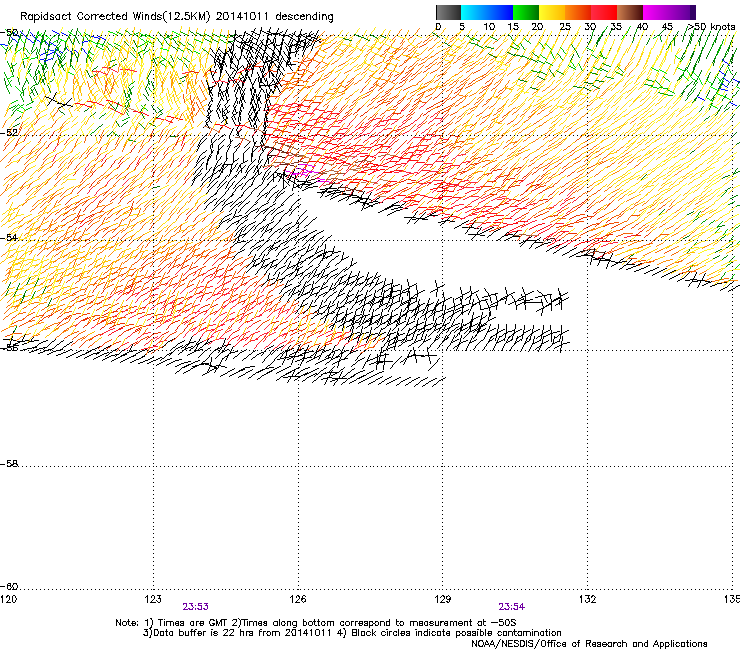The image size is (740, 650).
Task: Select the red 30-35 knots legend color
Action: [604, 12]
